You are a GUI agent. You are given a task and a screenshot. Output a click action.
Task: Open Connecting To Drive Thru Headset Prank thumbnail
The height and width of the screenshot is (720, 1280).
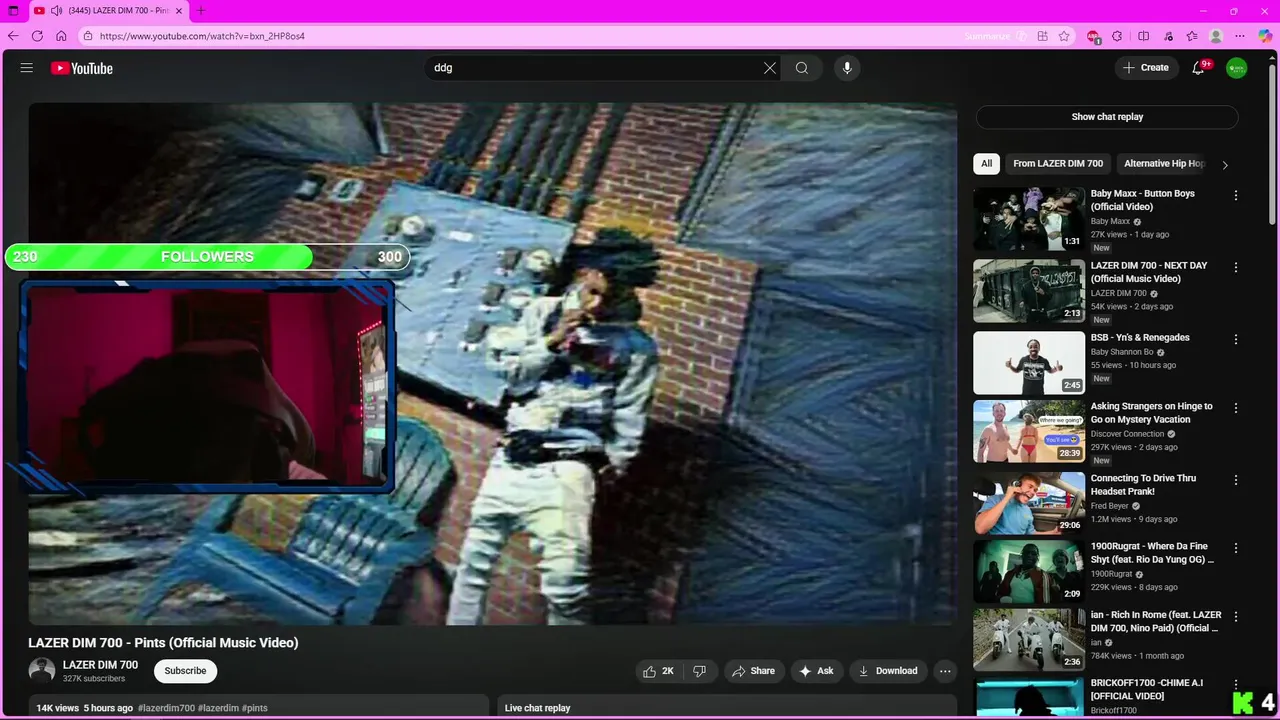click(1029, 504)
